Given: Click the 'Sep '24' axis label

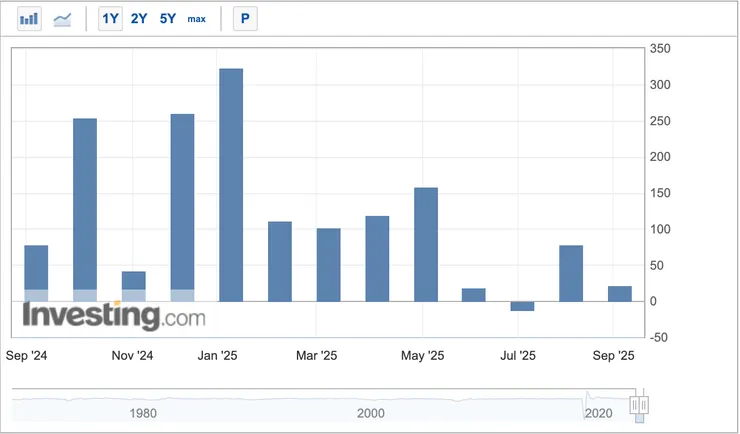Looking at the screenshot, I should [x=26, y=356].
